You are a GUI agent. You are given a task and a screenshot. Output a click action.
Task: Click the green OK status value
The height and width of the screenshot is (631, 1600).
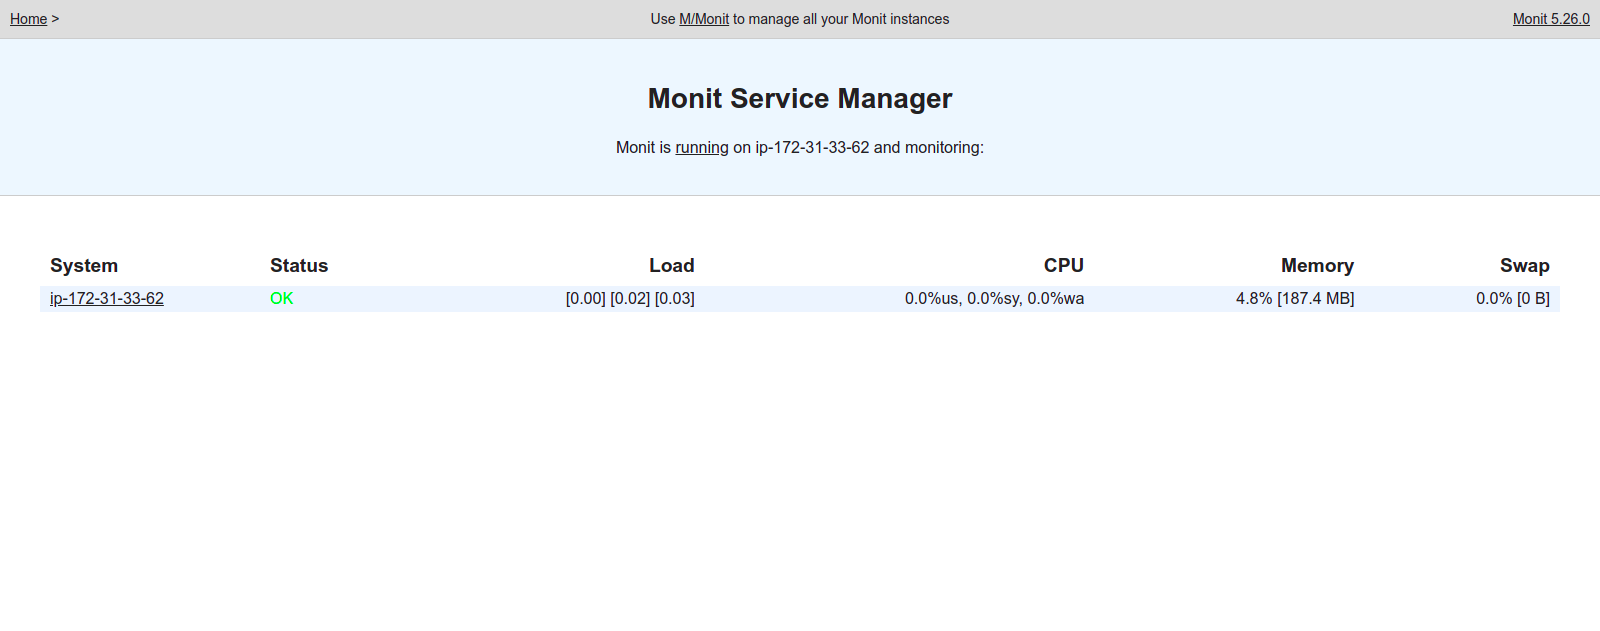pos(282,298)
